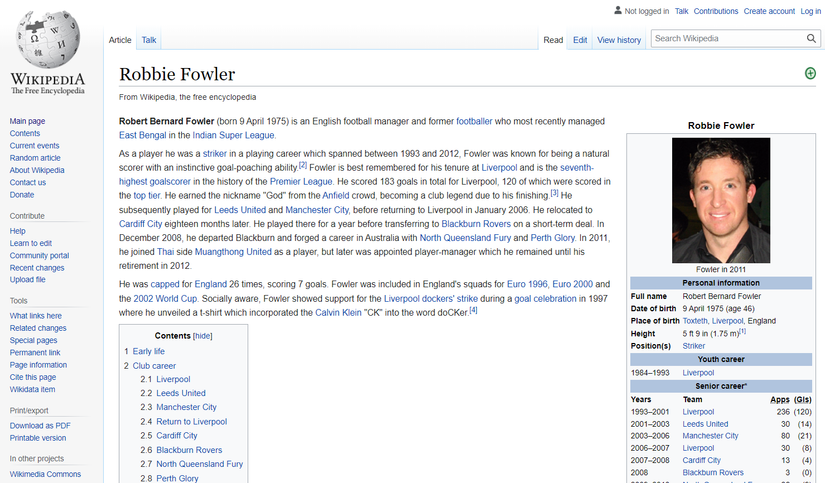This screenshot has width=825, height=483.
Task: Click the user icon next to Not logged in
Action: [x=618, y=10]
